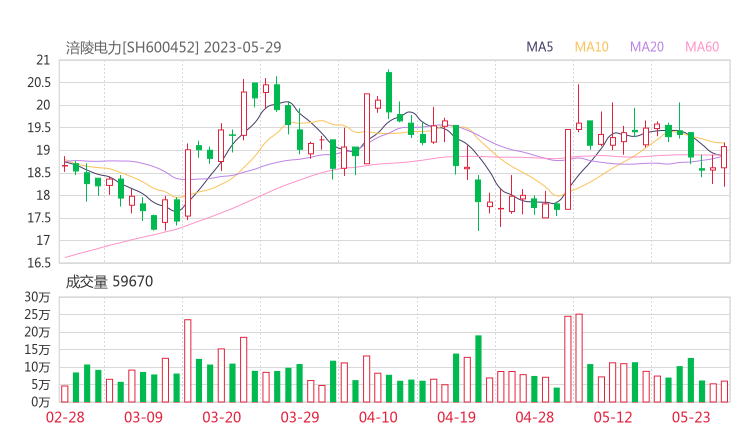The height and width of the screenshot is (440, 740).
Task: Click the 0万 volume axis label
Action: tap(41, 402)
